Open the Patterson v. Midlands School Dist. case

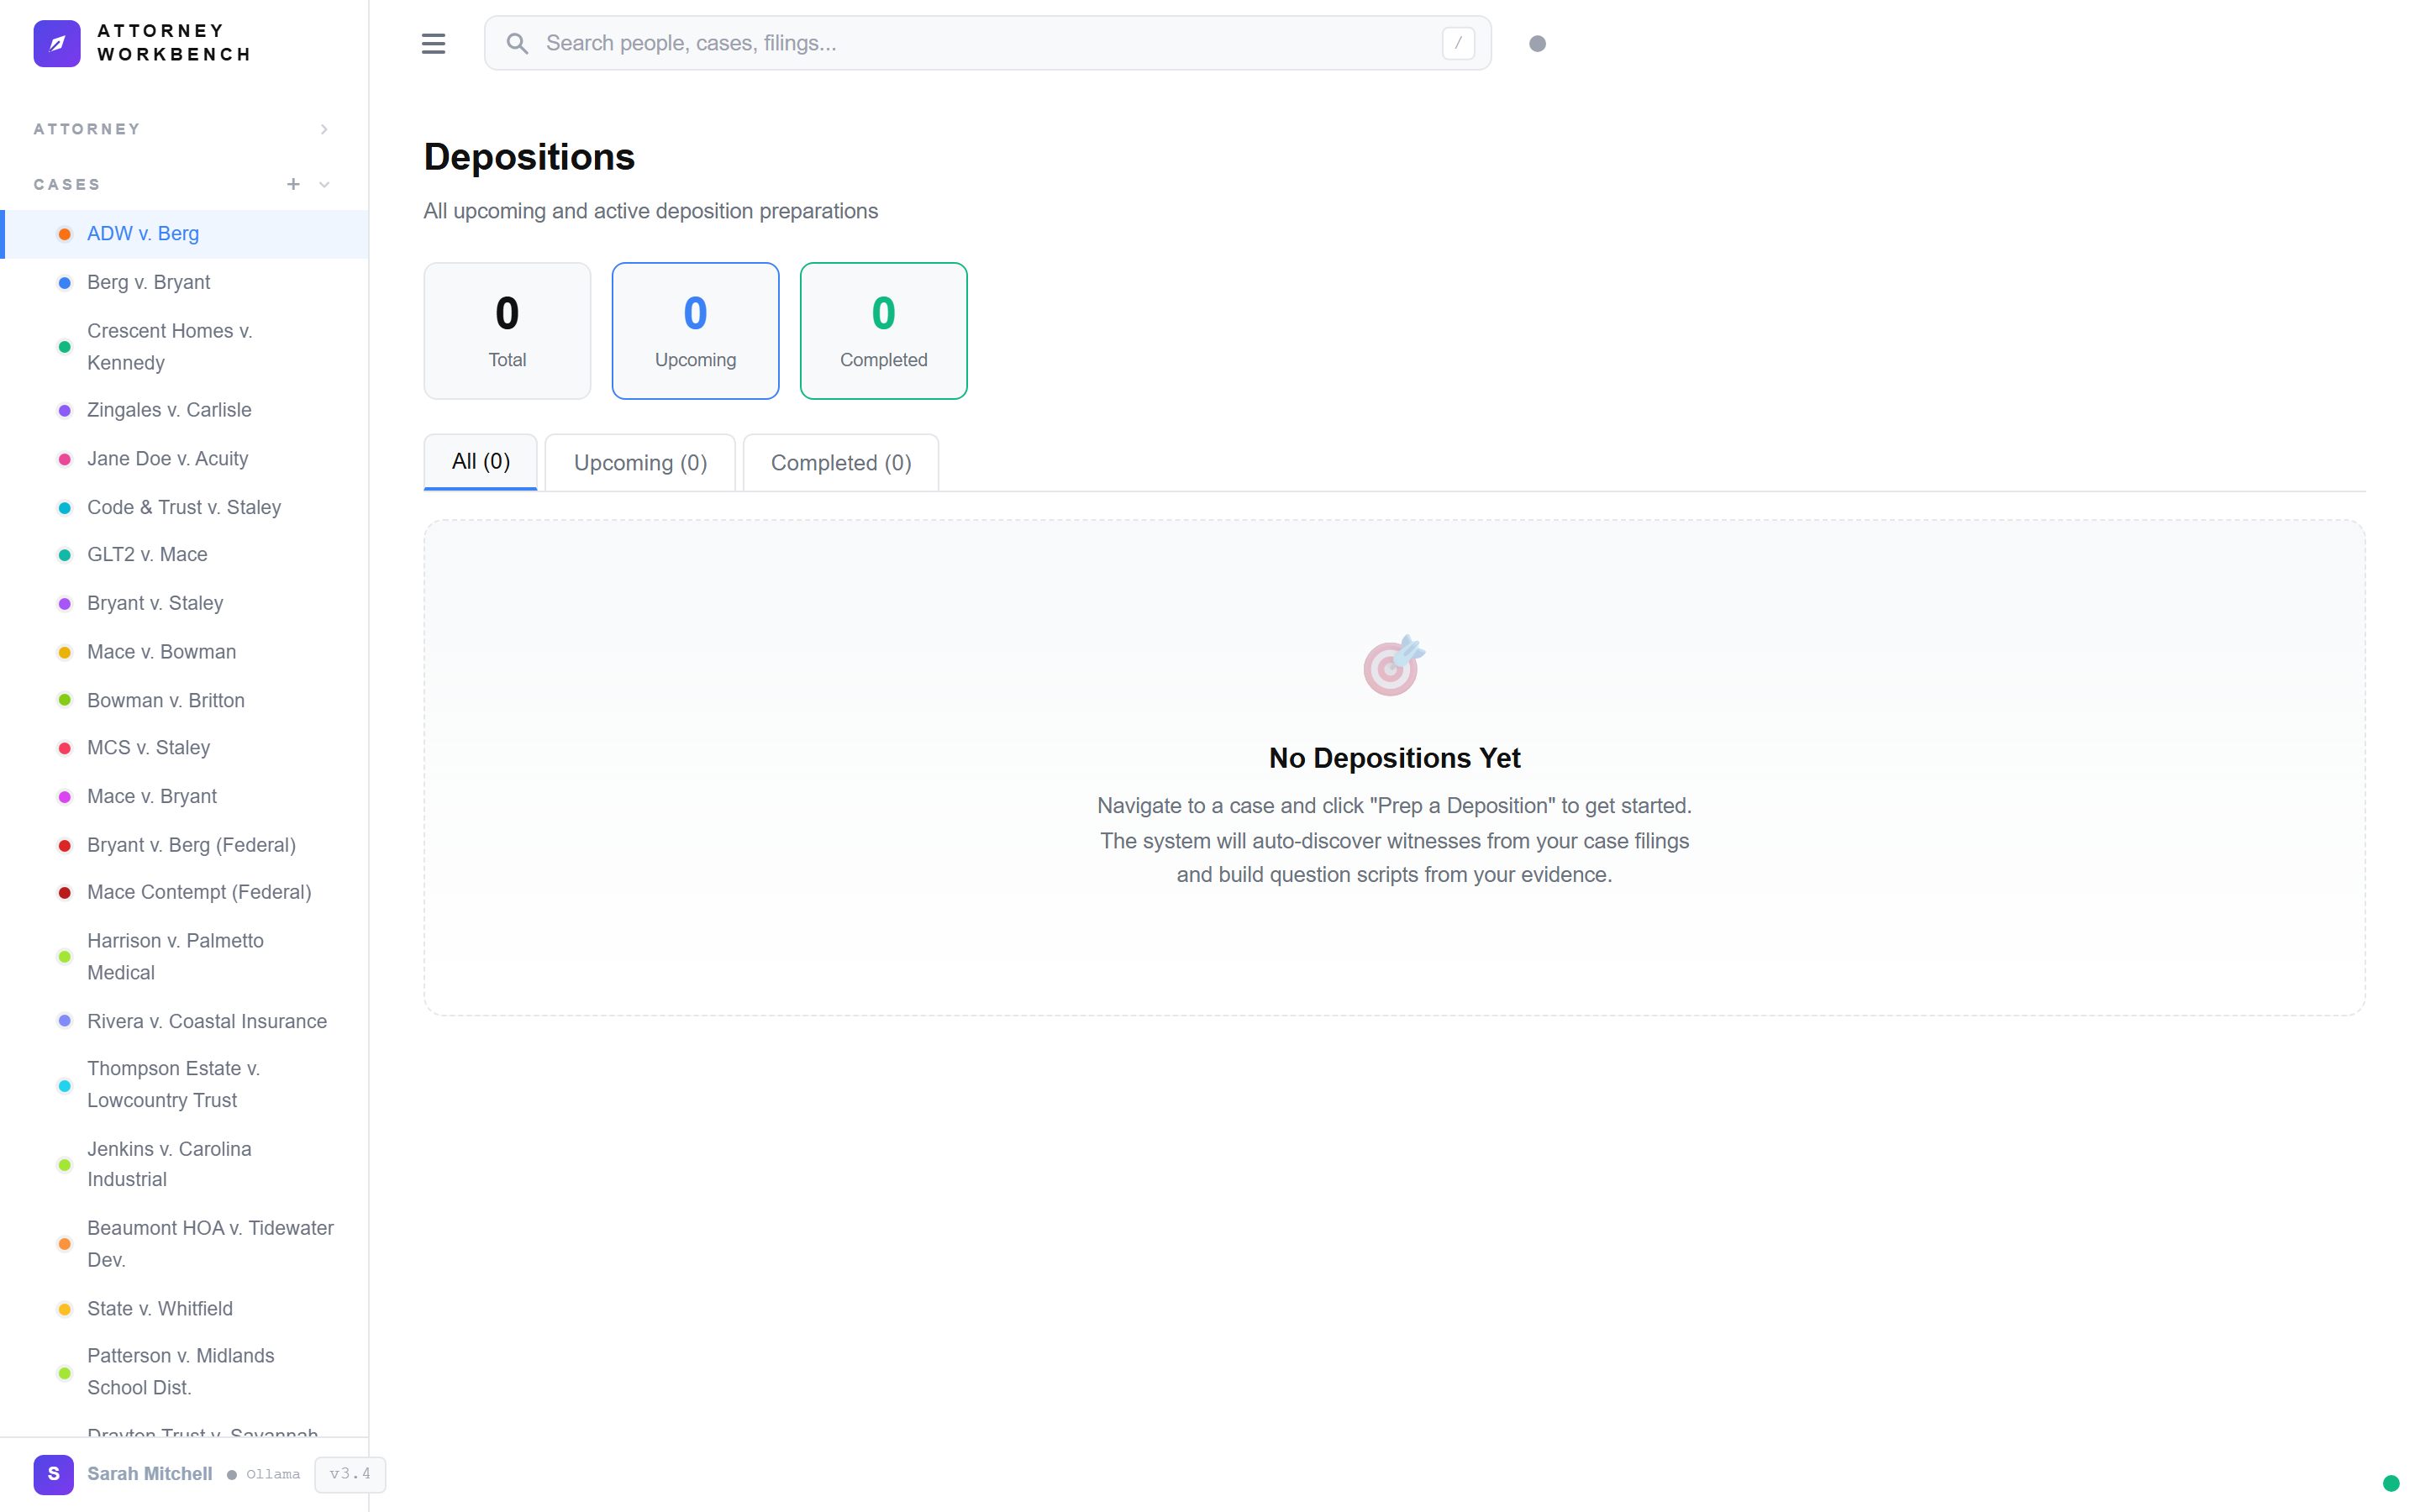(x=181, y=1371)
